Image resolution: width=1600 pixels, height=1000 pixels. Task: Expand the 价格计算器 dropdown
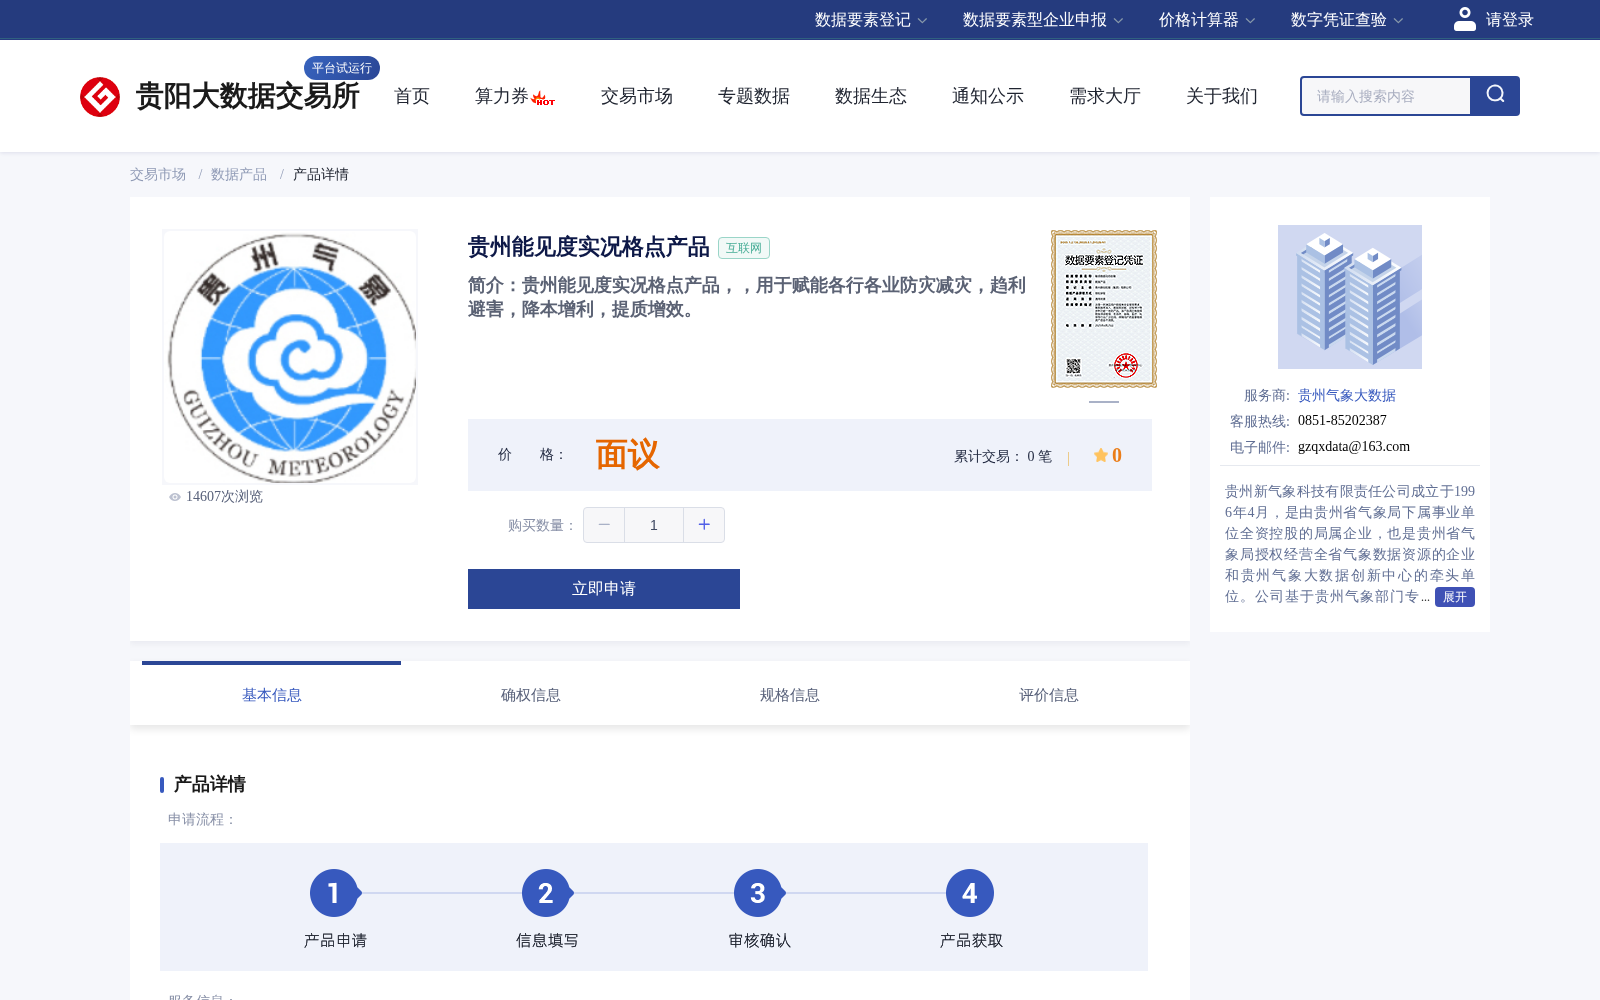(1207, 20)
